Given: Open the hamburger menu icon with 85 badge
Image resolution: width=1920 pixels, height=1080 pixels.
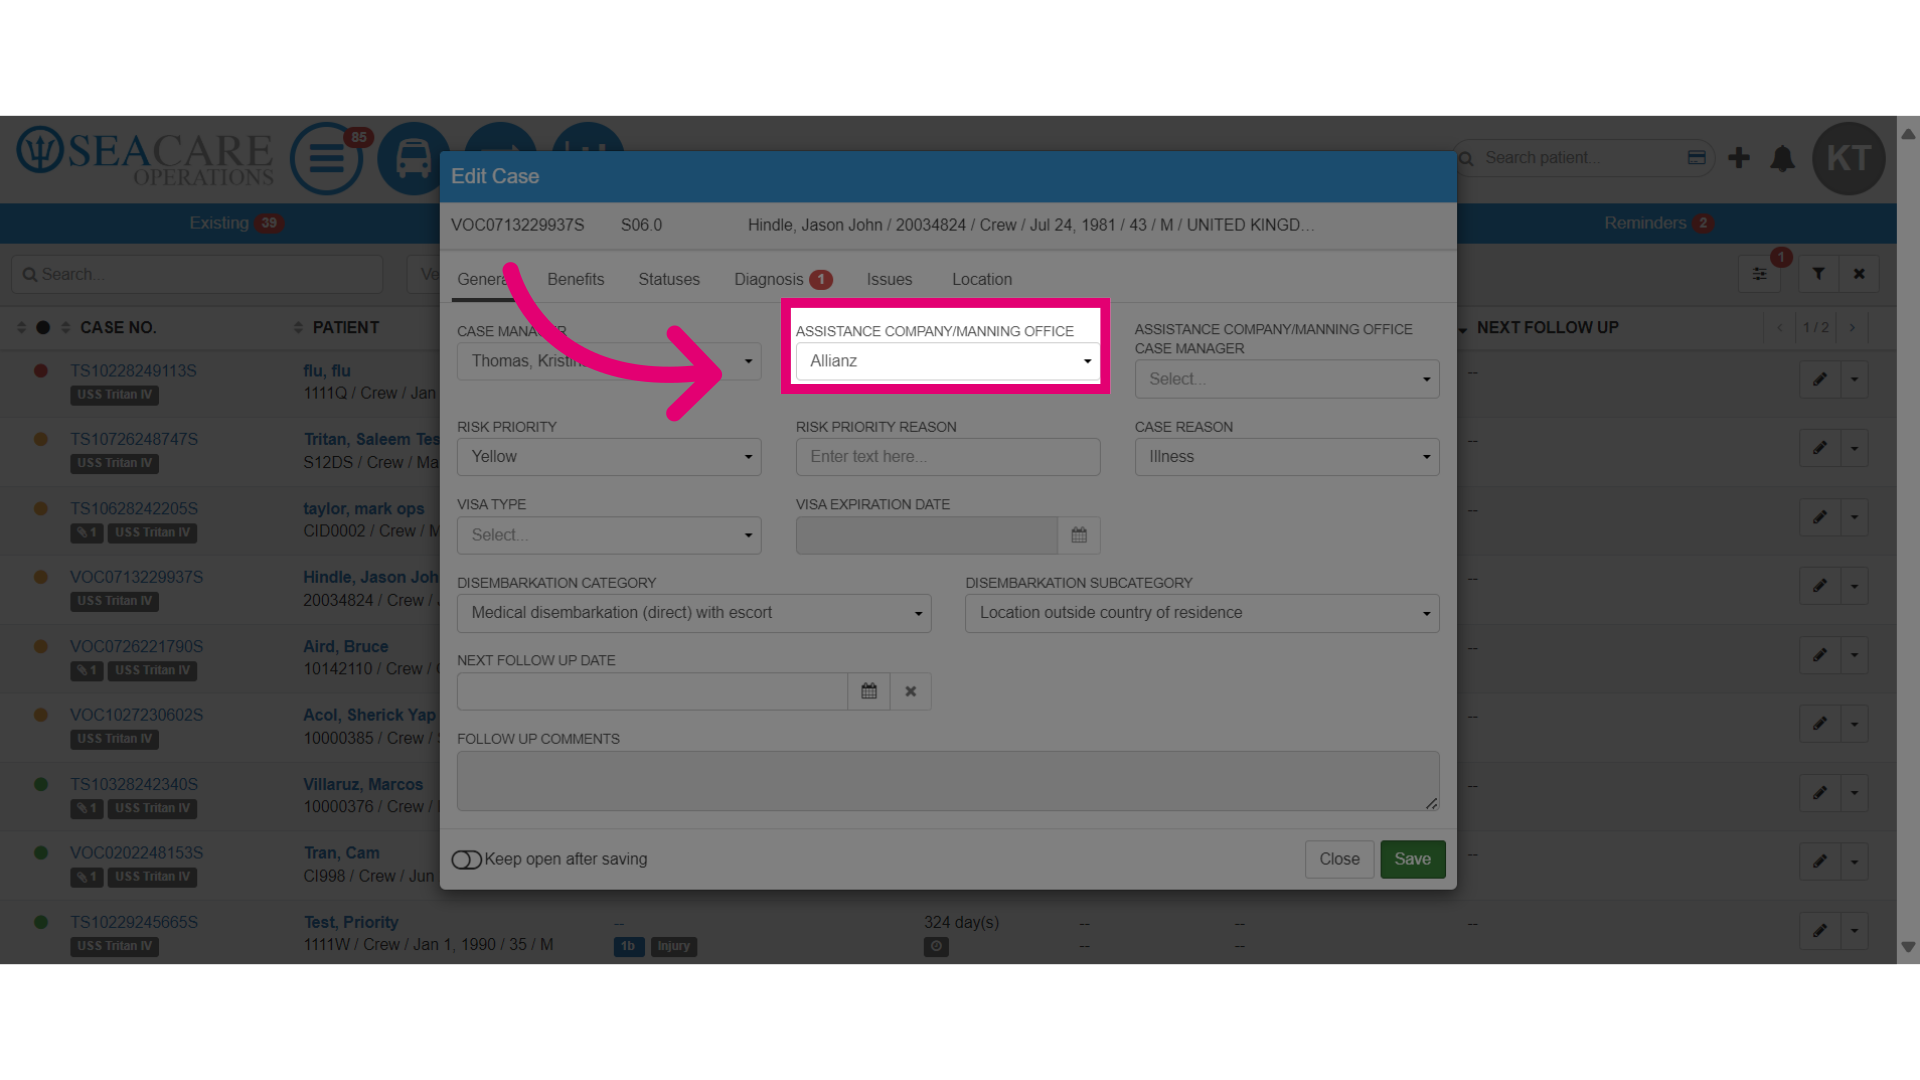Looking at the screenshot, I should 326,158.
